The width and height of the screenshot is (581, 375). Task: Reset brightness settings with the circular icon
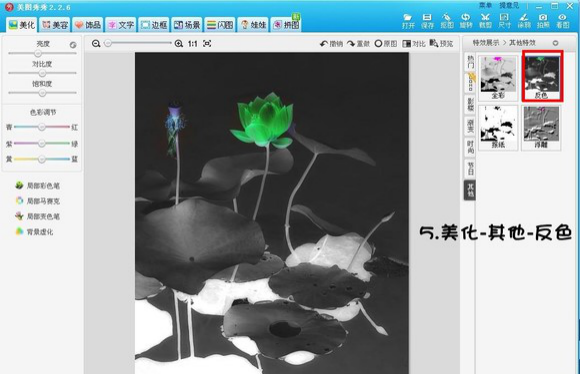pos(73,45)
